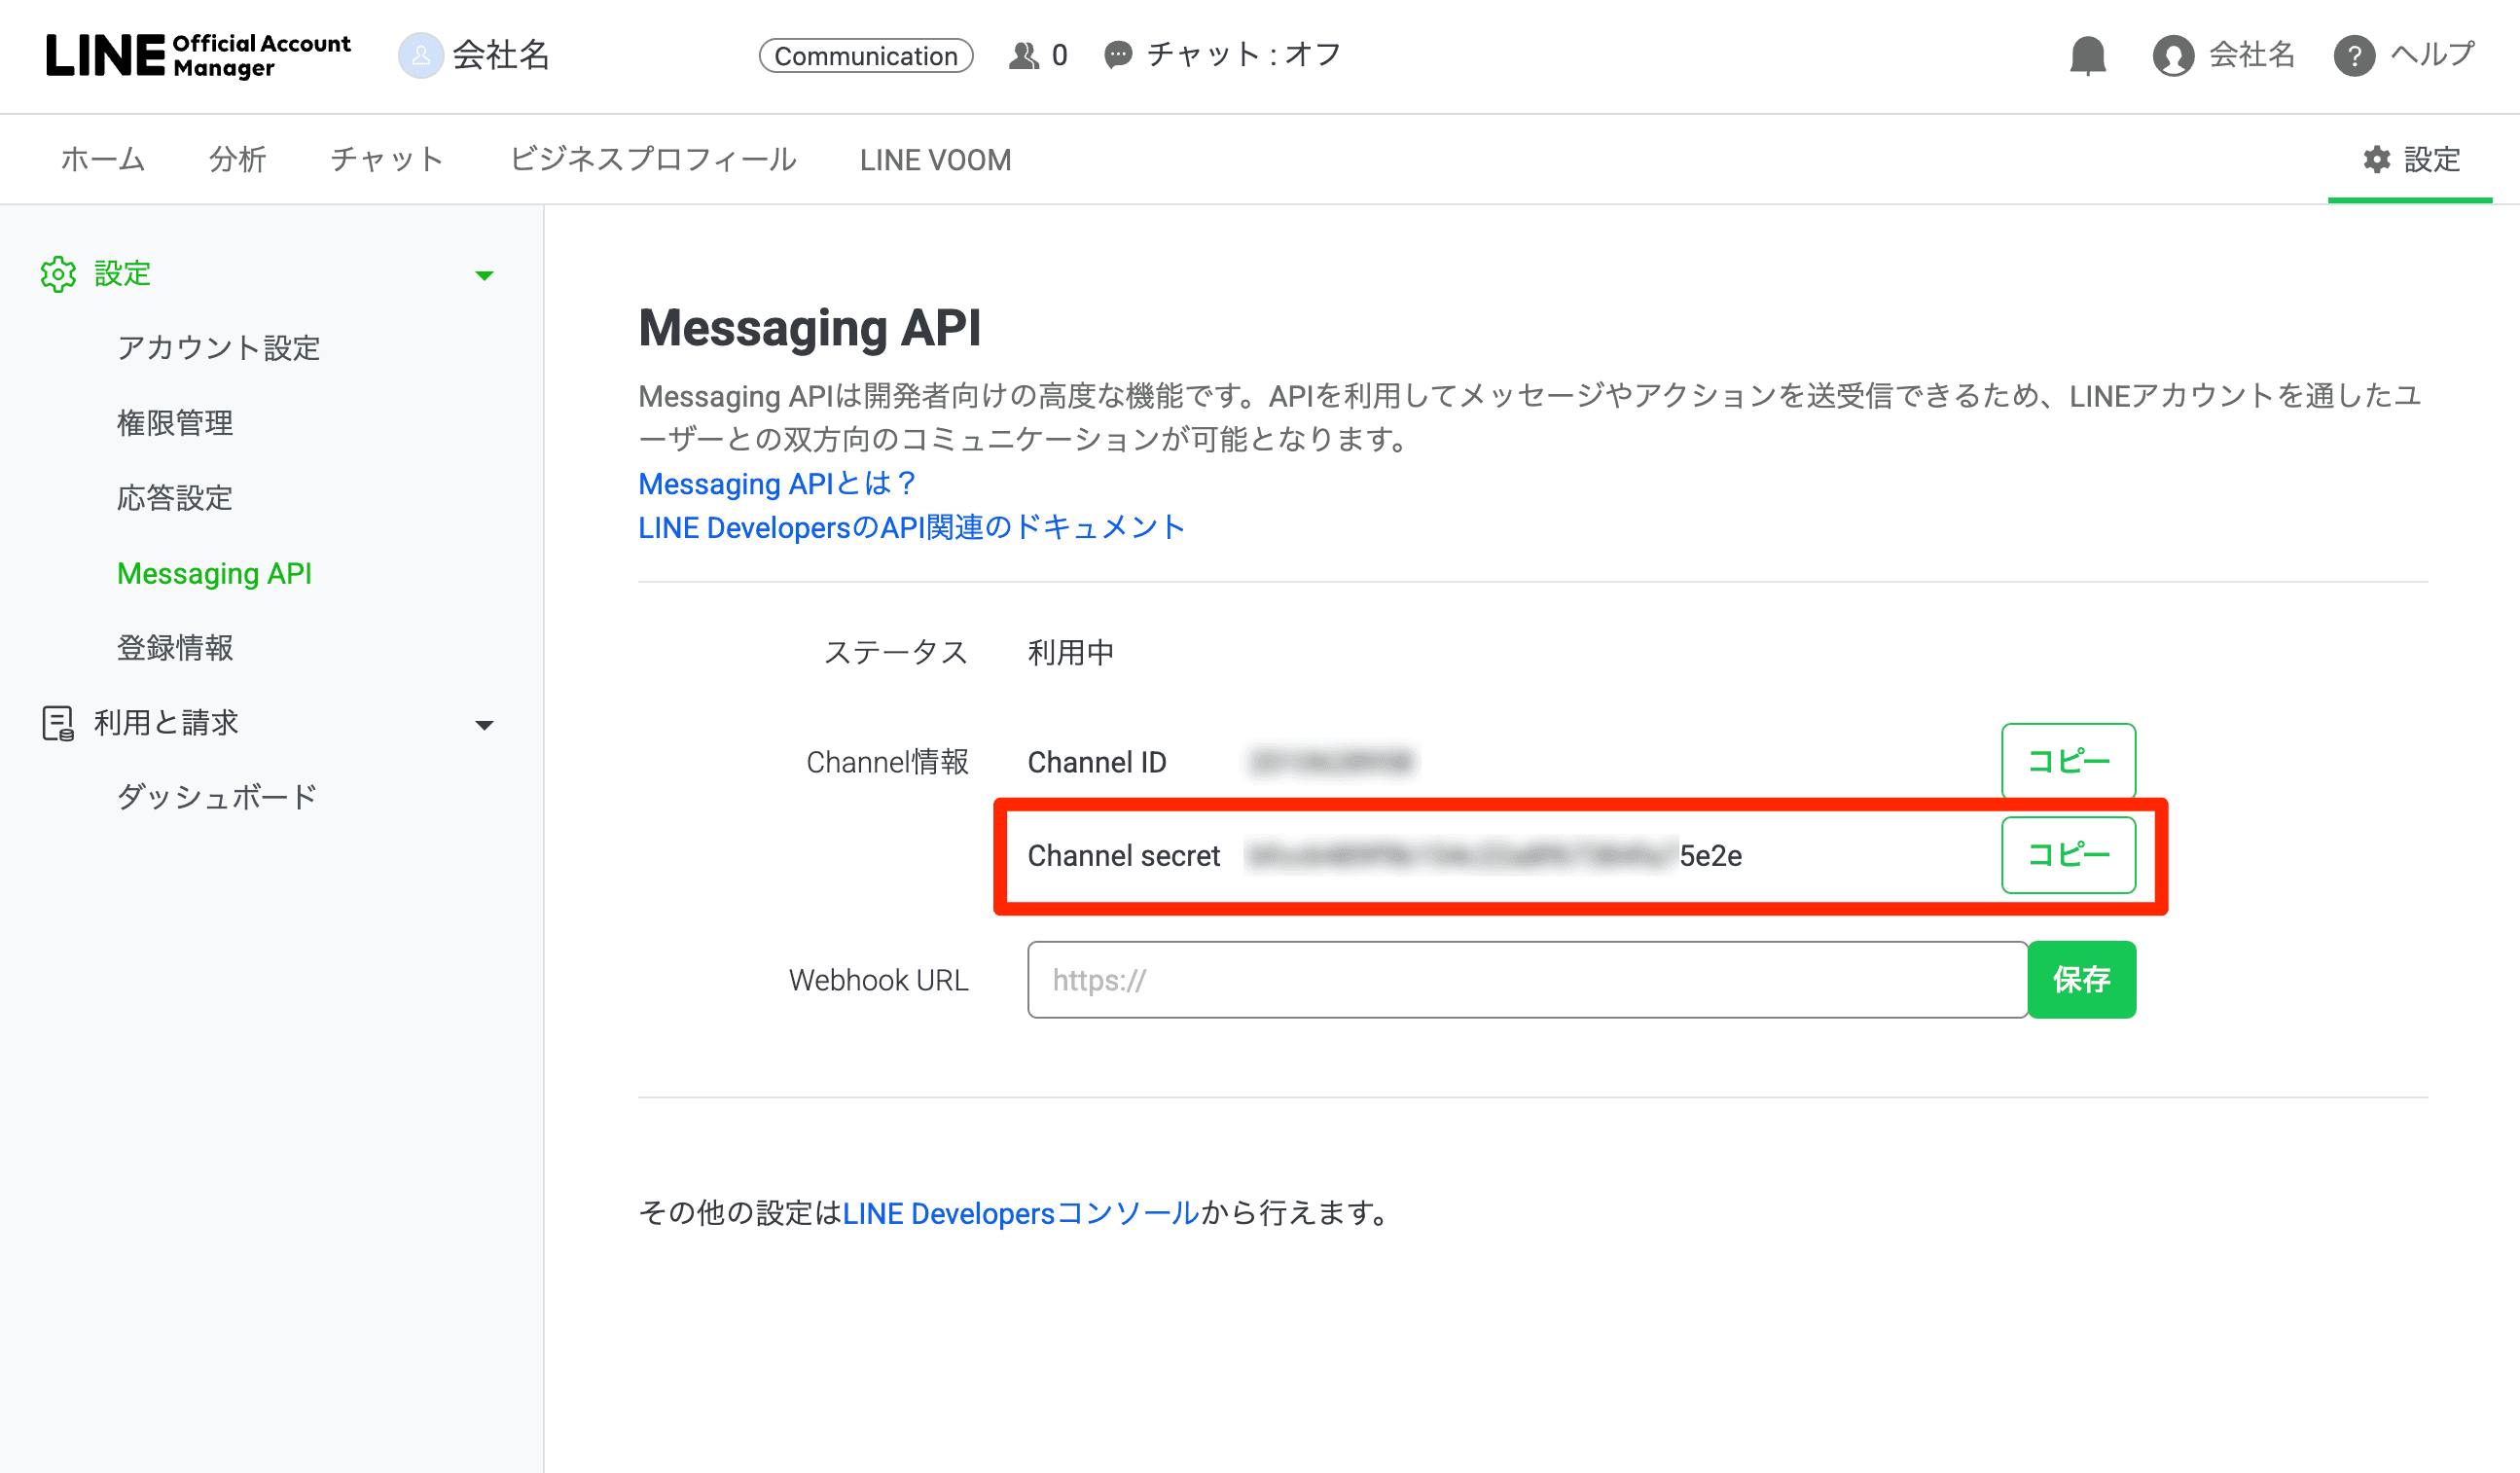Open 応答設定 in sidebar
2520x1473 pixels.
(x=175, y=498)
